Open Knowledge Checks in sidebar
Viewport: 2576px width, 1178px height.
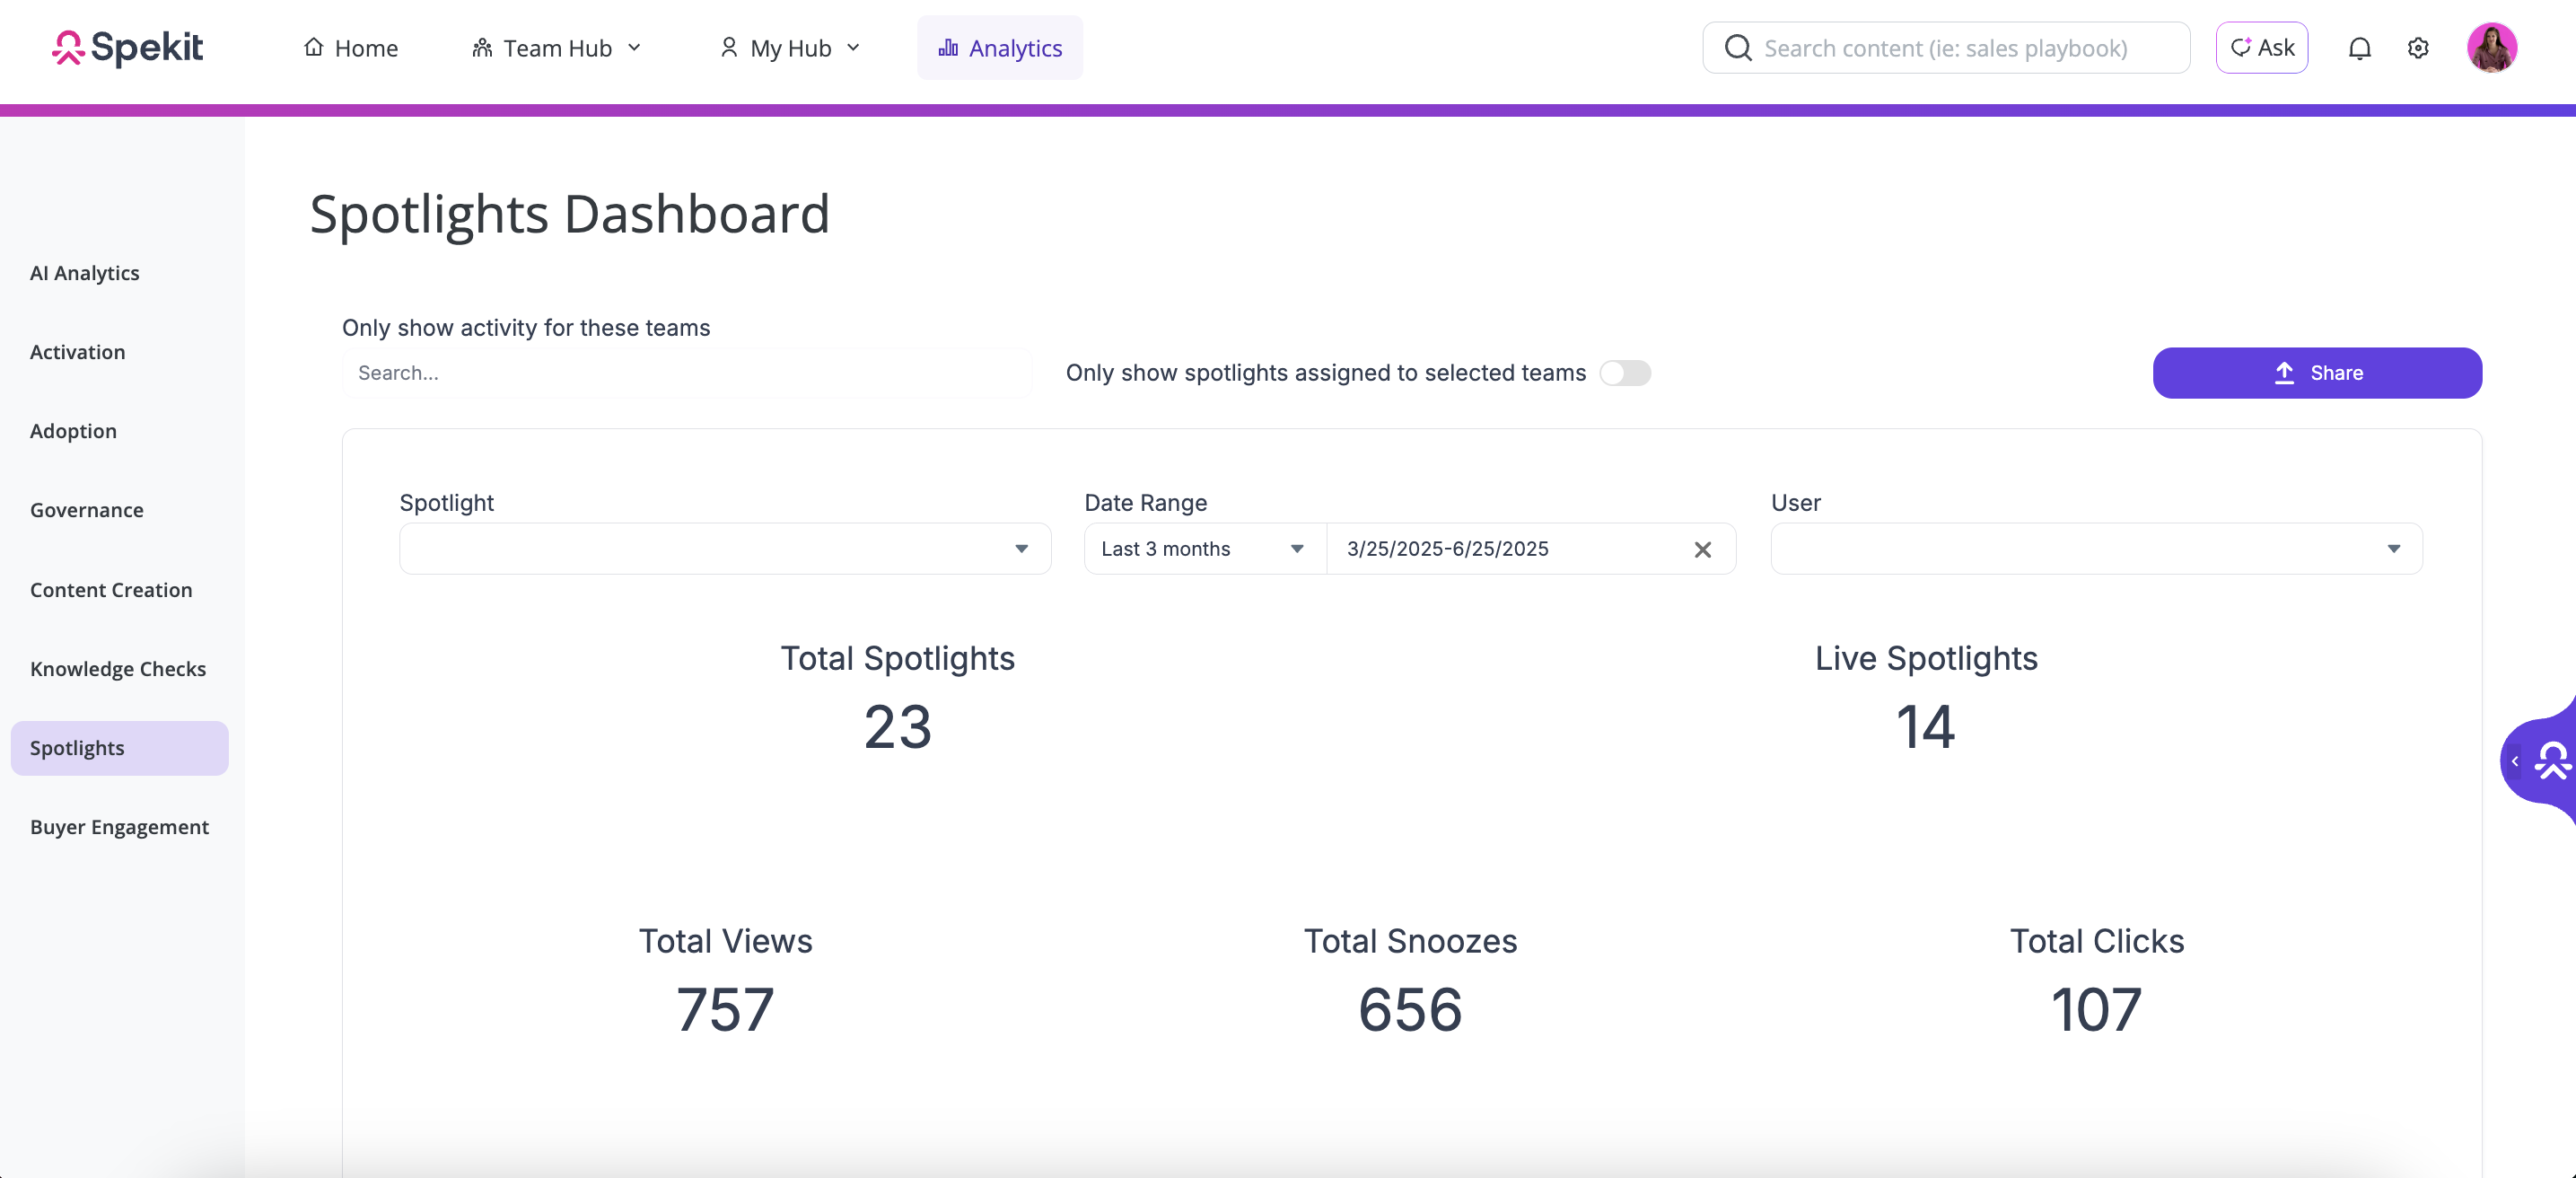(118, 669)
